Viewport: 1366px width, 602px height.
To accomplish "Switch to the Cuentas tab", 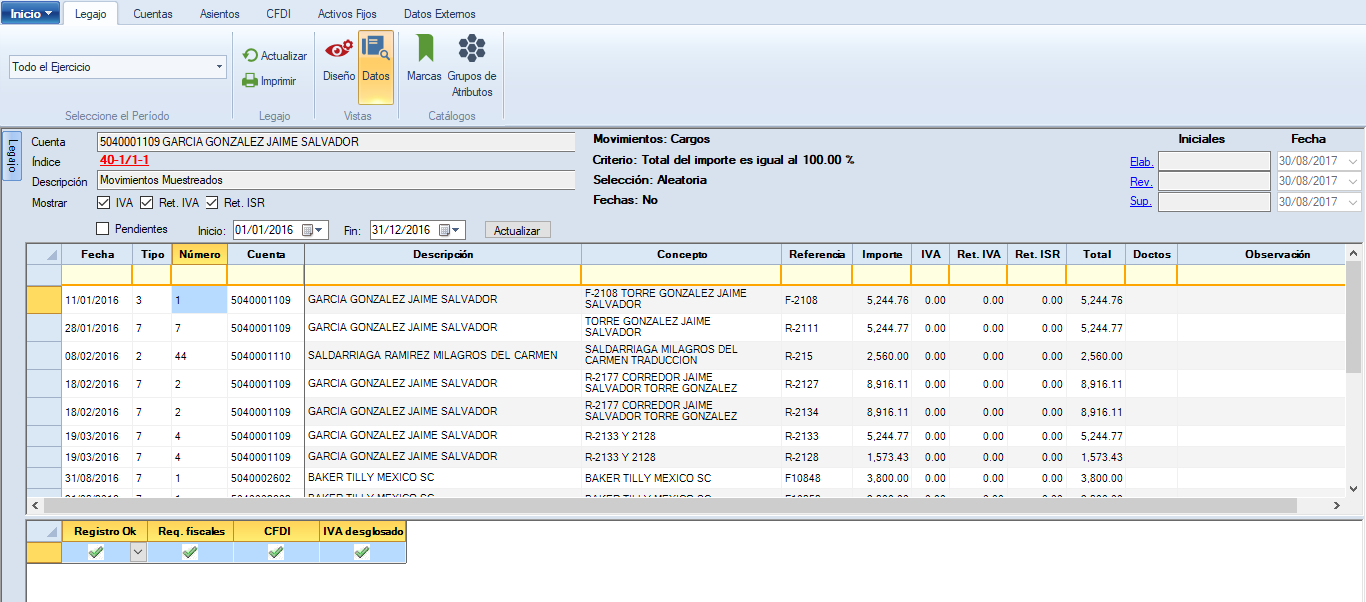I will pos(153,14).
